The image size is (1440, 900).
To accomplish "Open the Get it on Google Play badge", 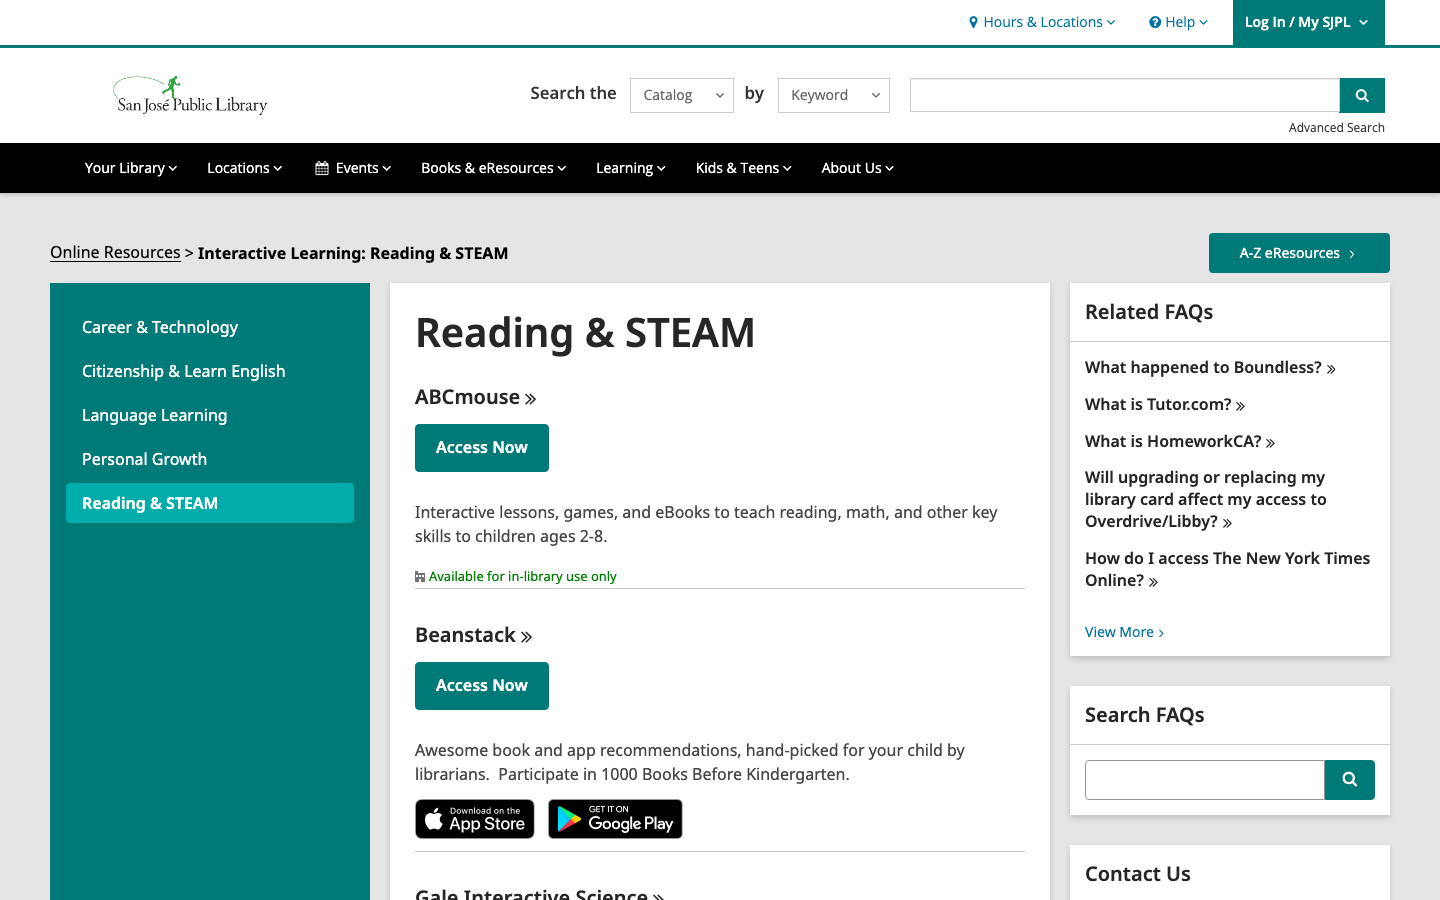I will [615, 819].
